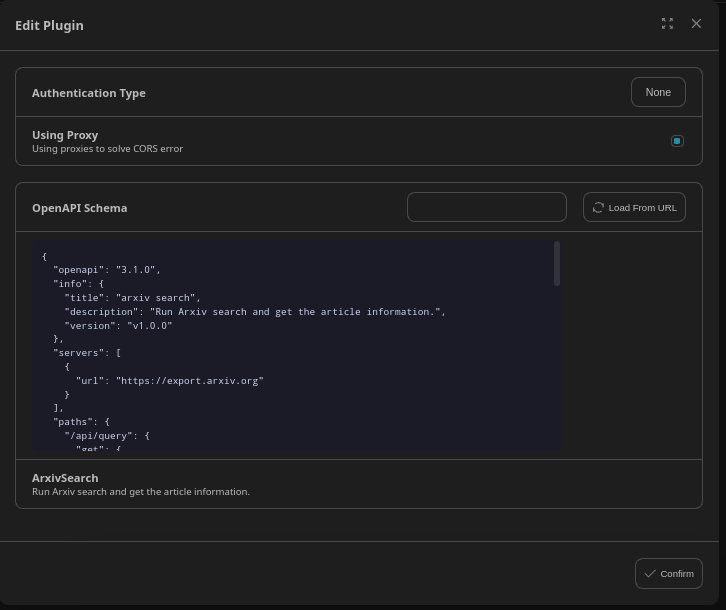Click the OpenAPI schema URL input field
726x610 pixels.
pos(487,207)
